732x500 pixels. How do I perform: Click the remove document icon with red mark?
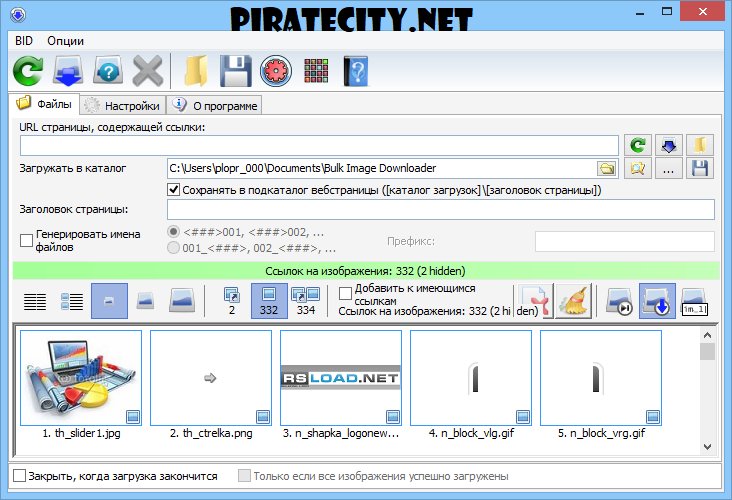534,301
